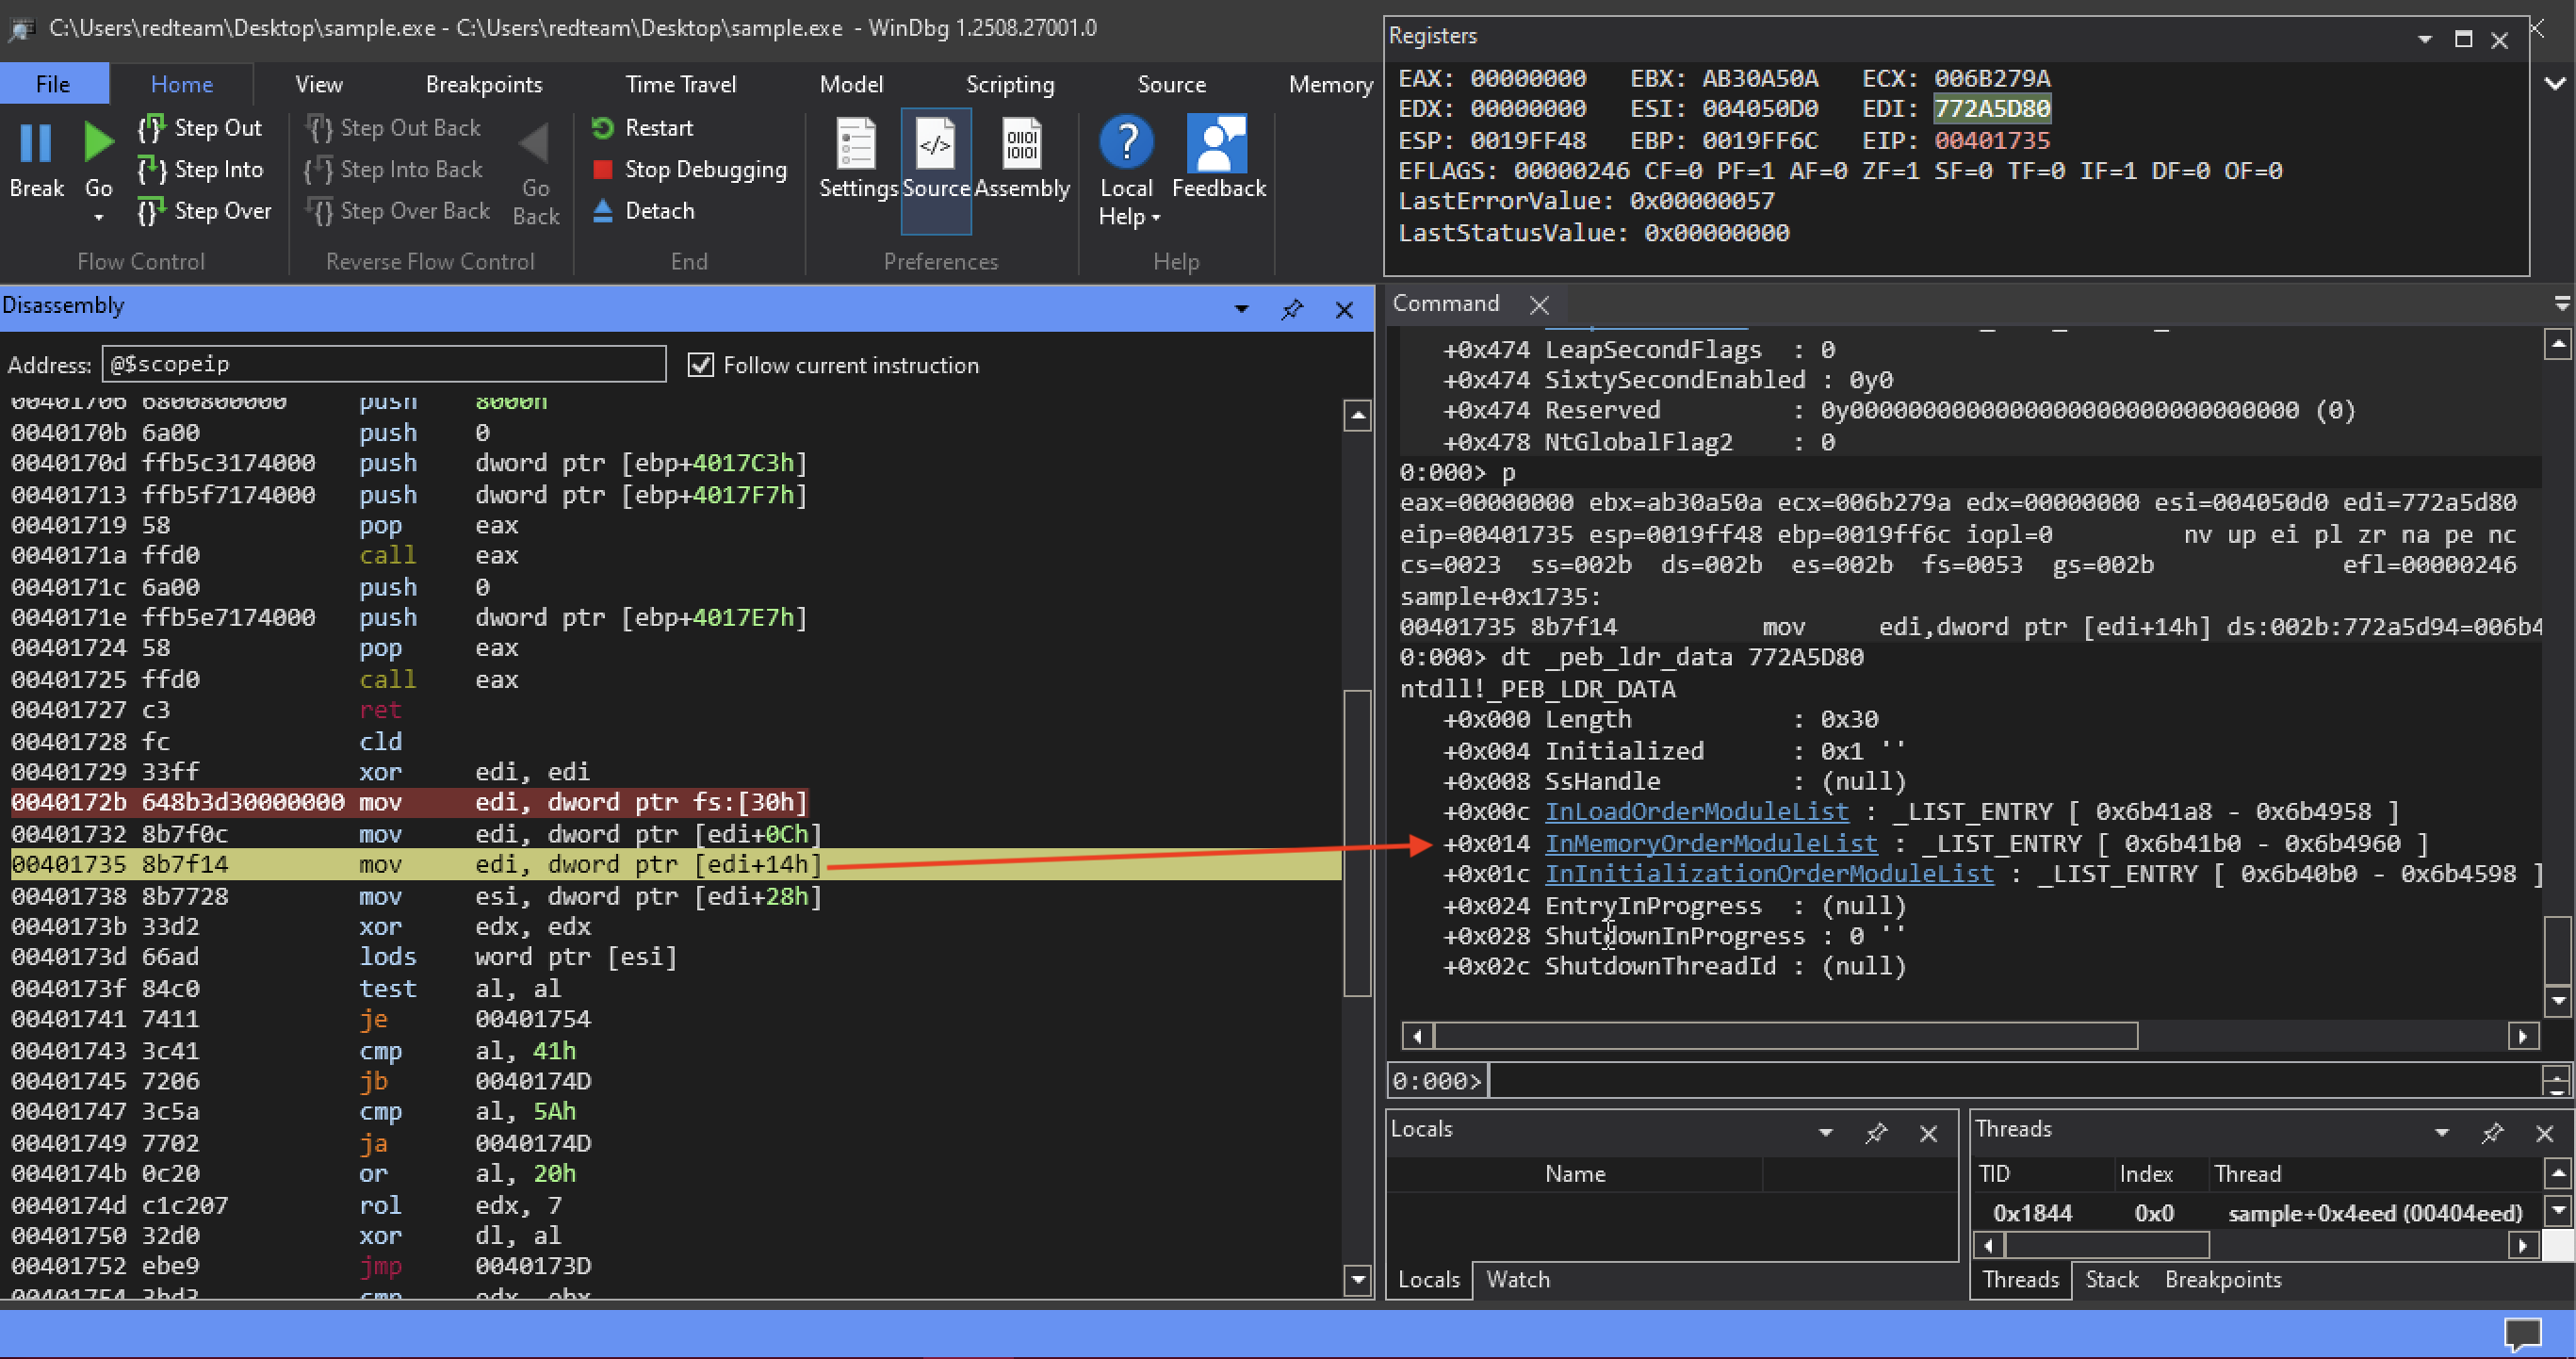Uncheck Follow current instruction checkbox

701,365
